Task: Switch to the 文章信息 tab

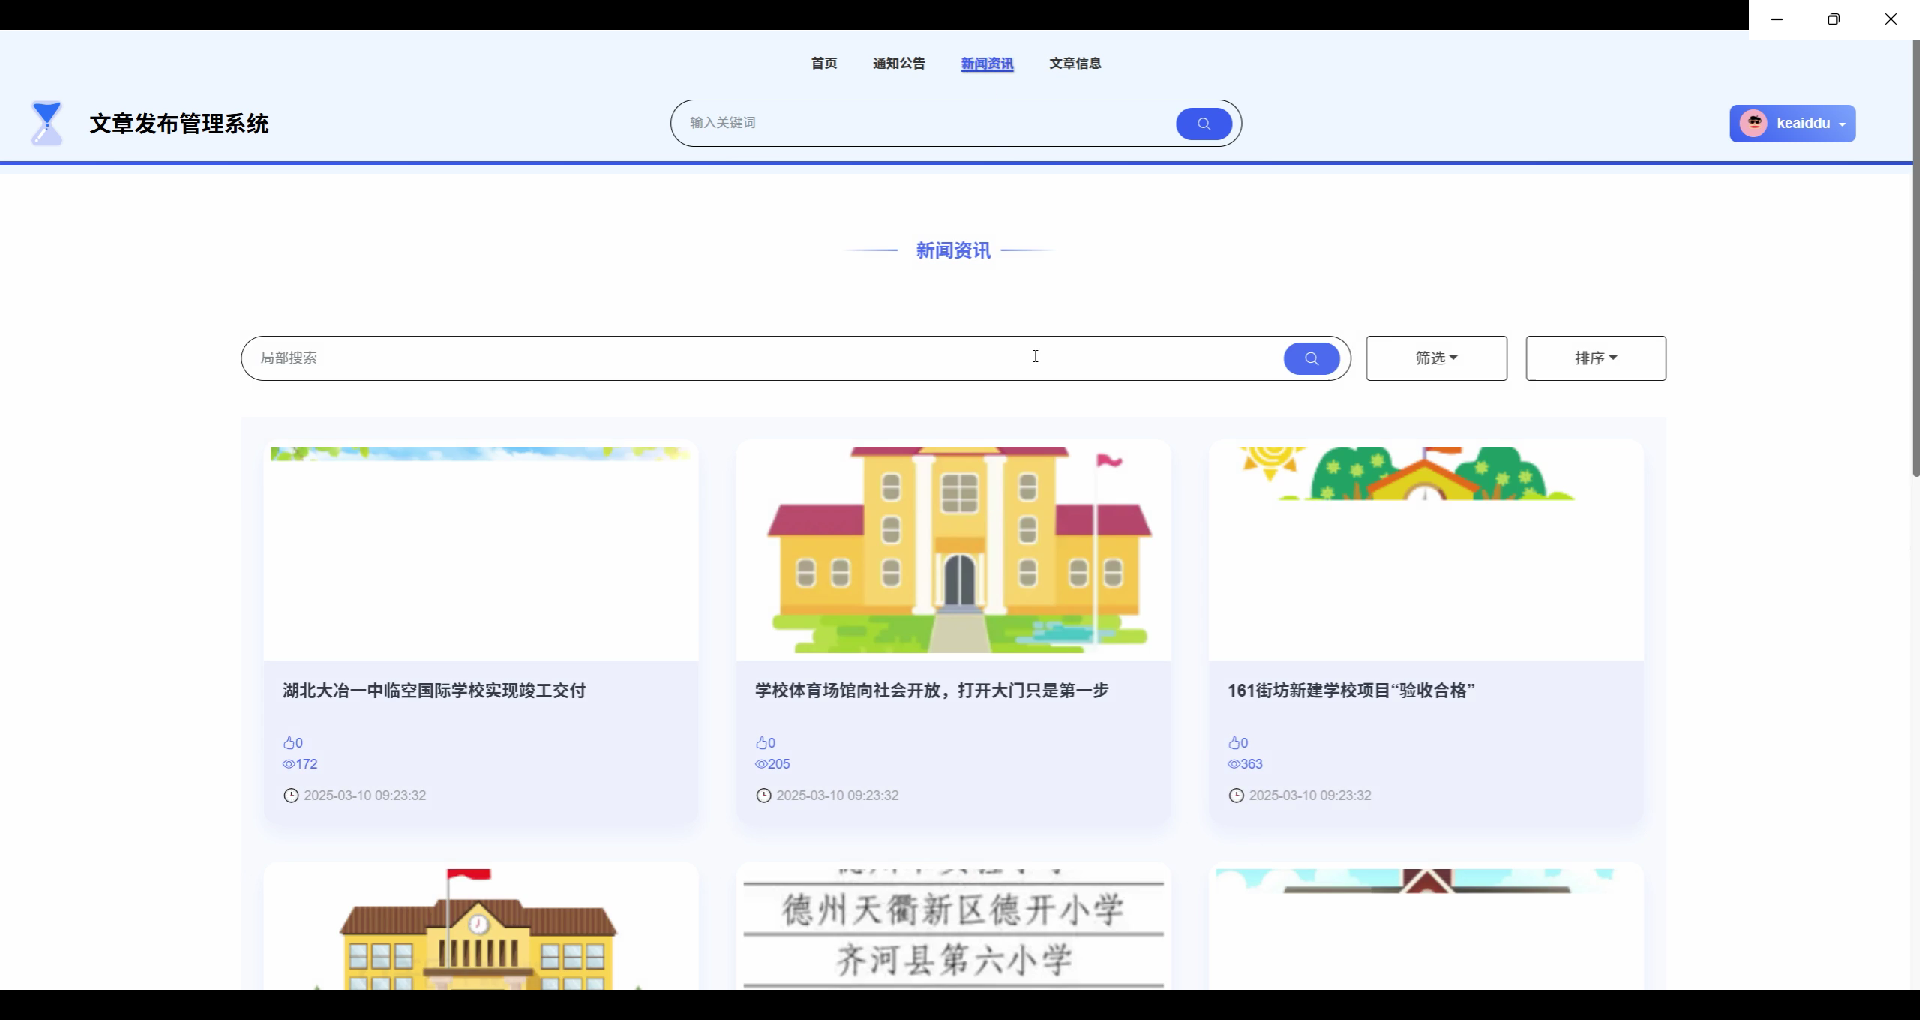Action: 1075,63
